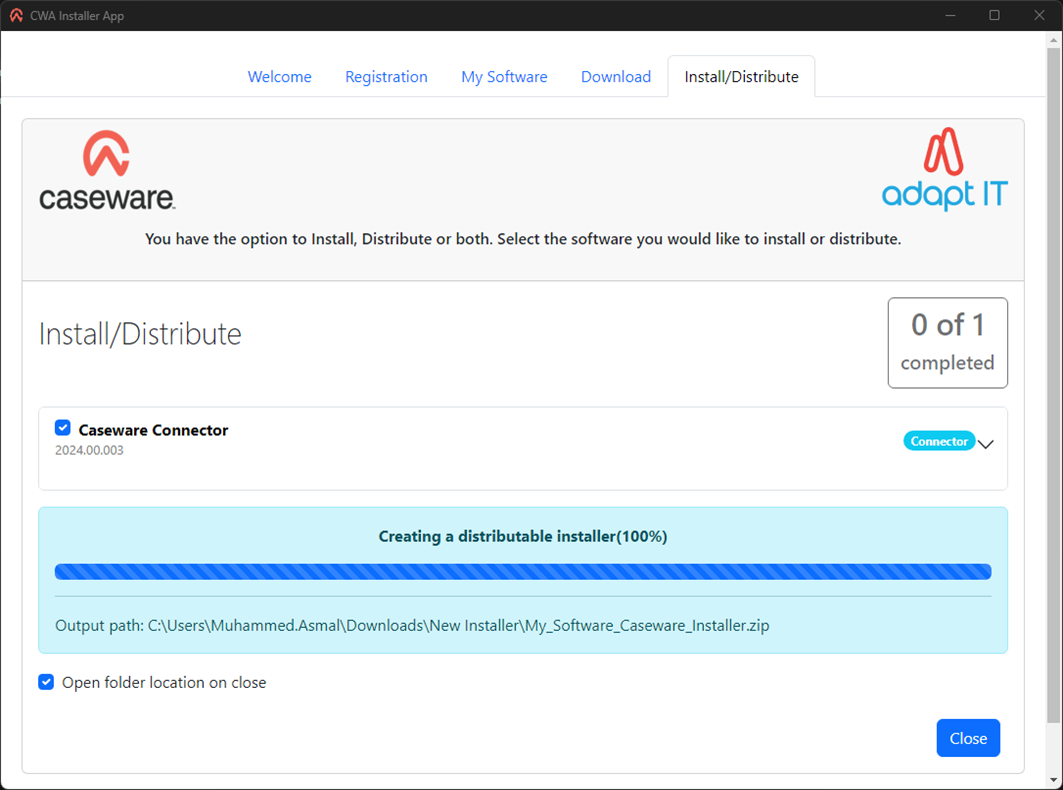
Task: Click the blue Connector badge
Action: pyautogui.click(x=939, y=441)
